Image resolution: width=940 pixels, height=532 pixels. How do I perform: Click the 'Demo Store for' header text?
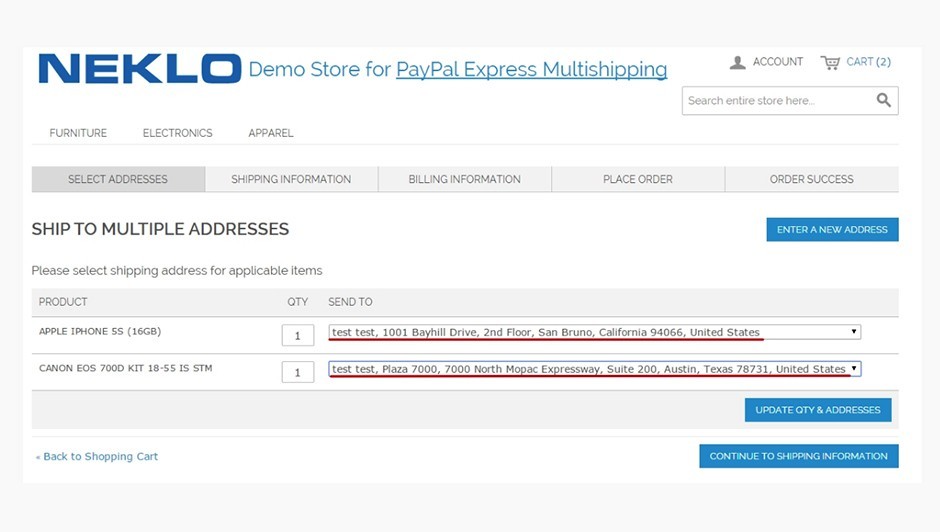pyautogui.click(x=320, y=70)
